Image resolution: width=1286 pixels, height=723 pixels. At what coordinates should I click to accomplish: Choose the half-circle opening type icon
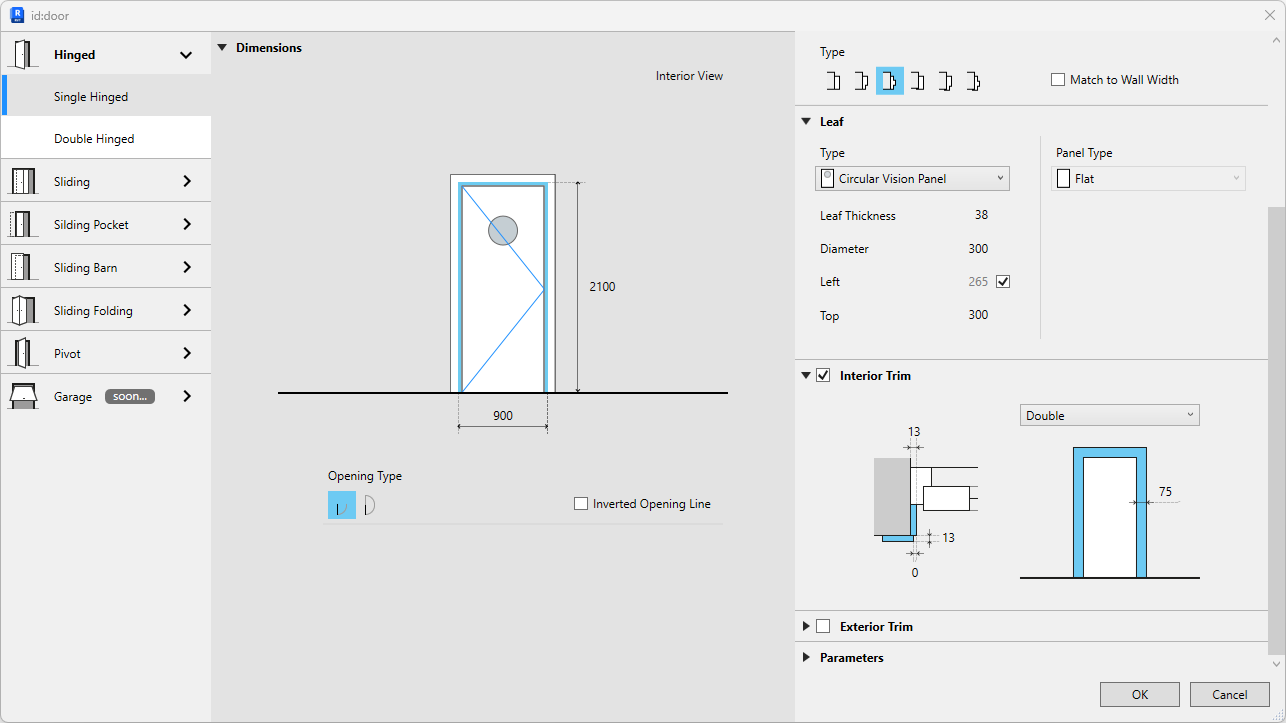[369, 505]
